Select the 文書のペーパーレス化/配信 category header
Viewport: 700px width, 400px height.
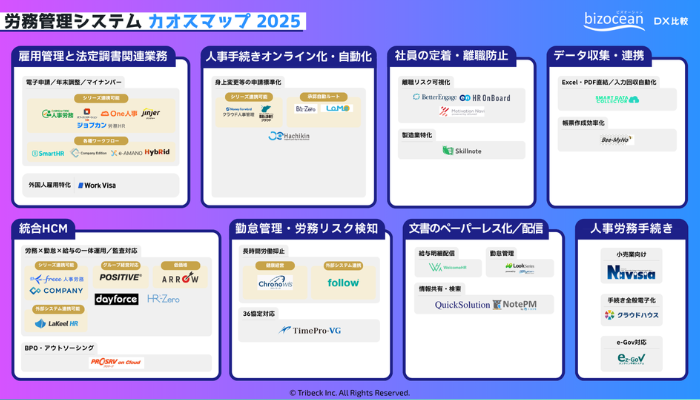[476, 229]
